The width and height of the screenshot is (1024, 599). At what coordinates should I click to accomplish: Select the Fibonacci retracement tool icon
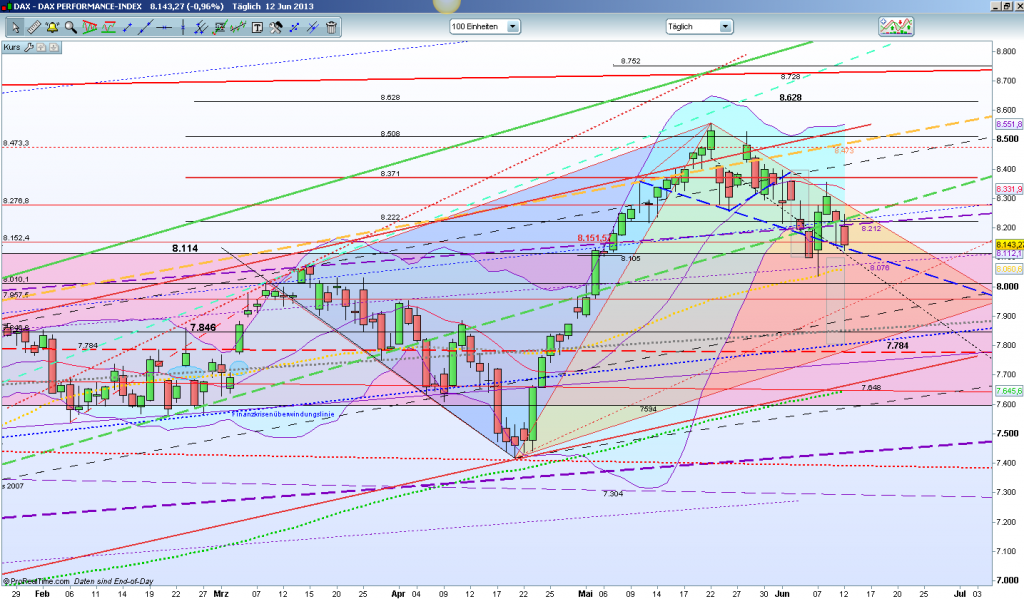(x=220, y=27)
